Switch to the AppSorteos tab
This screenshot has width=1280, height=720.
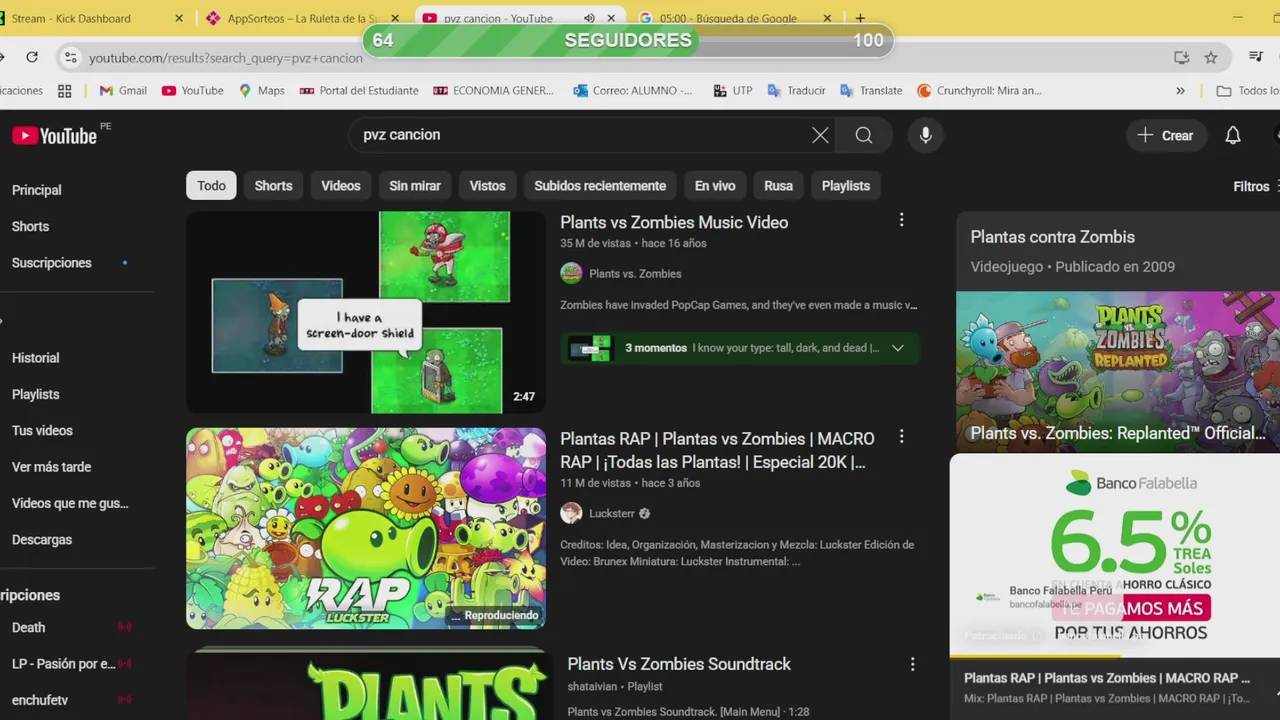300,18
